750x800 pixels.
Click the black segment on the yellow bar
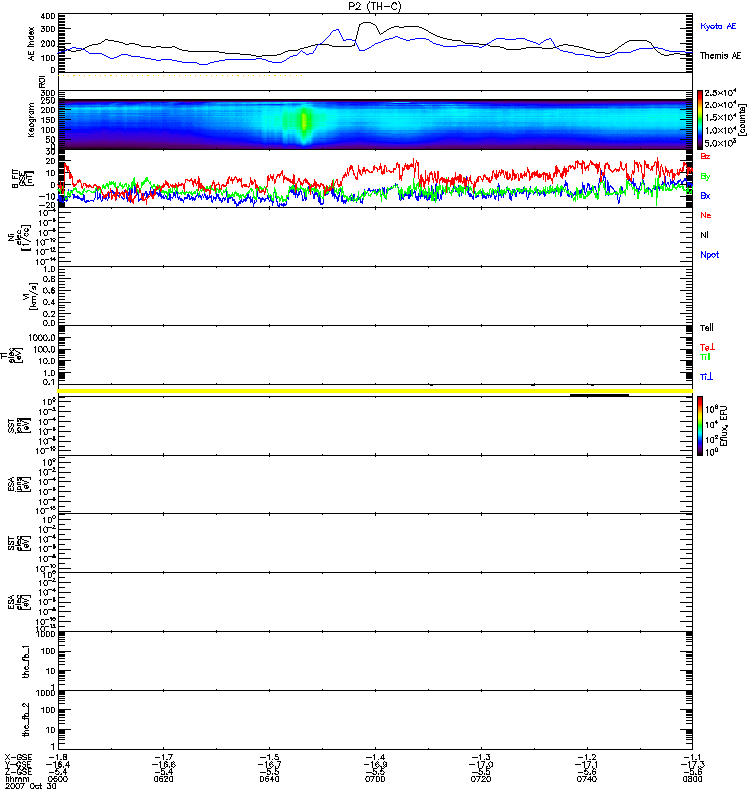[x=599, y=394]
